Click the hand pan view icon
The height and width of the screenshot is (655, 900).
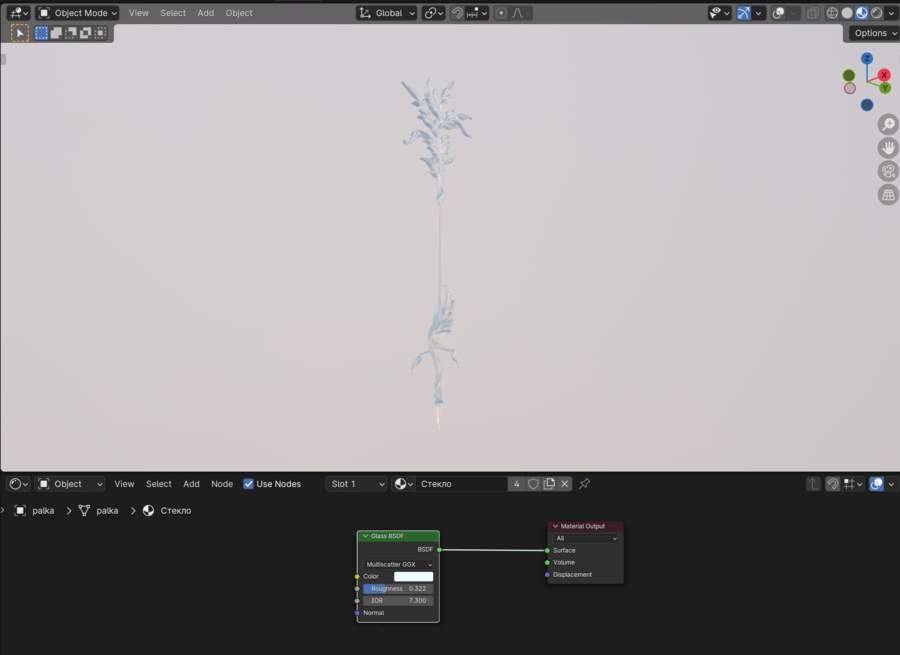tap(887, 148)
